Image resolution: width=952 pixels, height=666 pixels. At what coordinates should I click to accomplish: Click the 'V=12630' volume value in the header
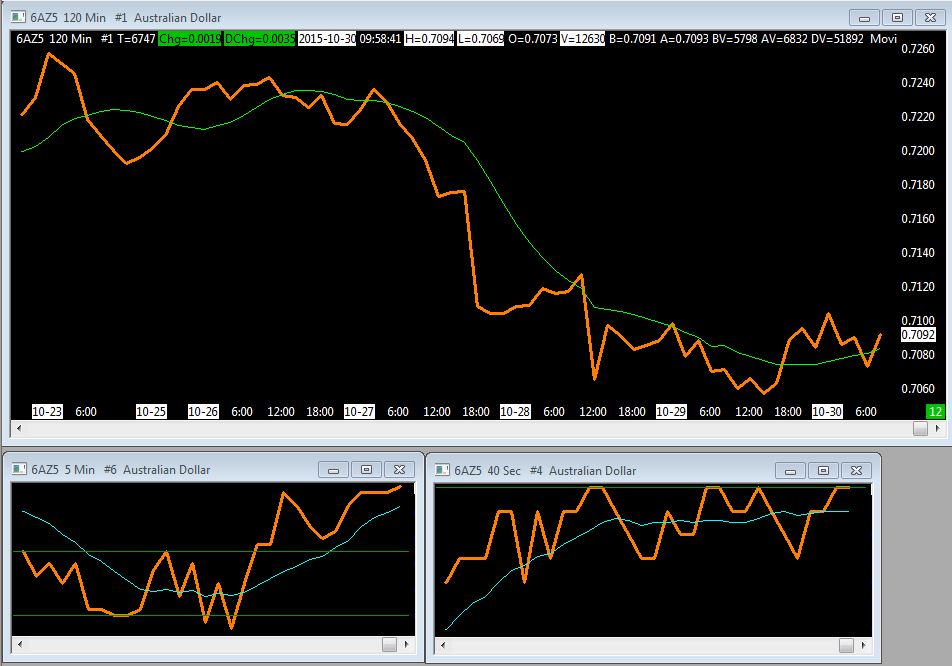coord(582,39)
